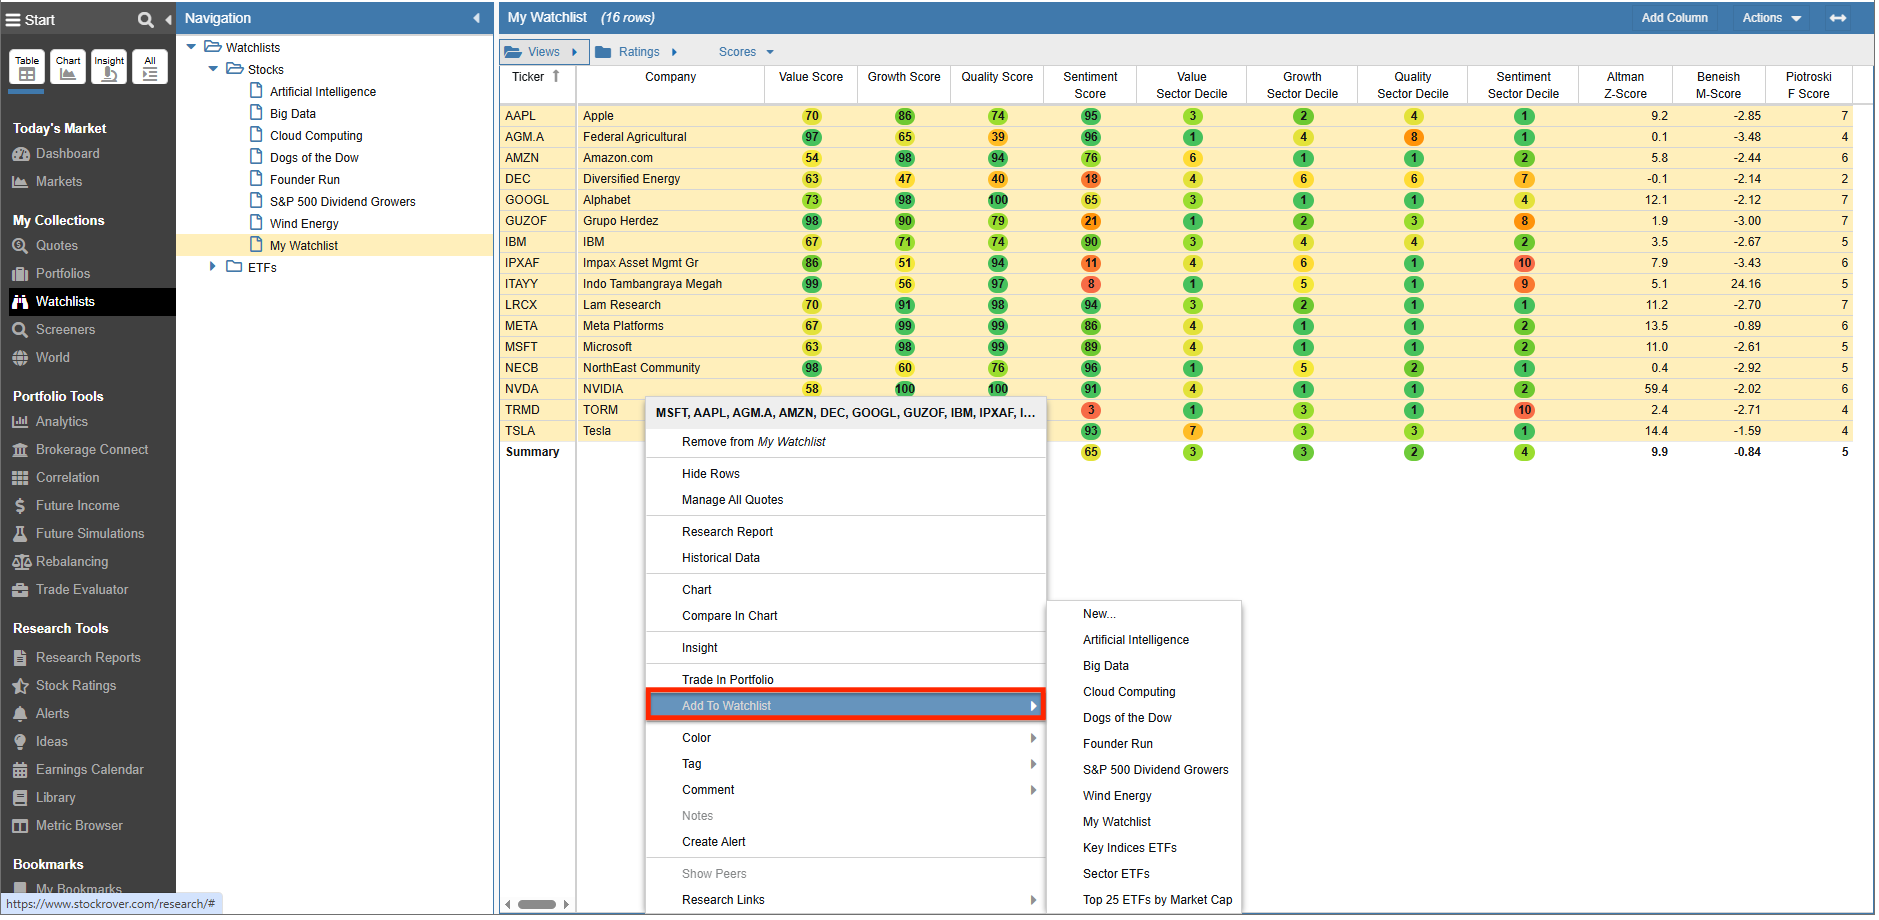Expand the Color submenu
The image size is (1879, 920).
846,738
